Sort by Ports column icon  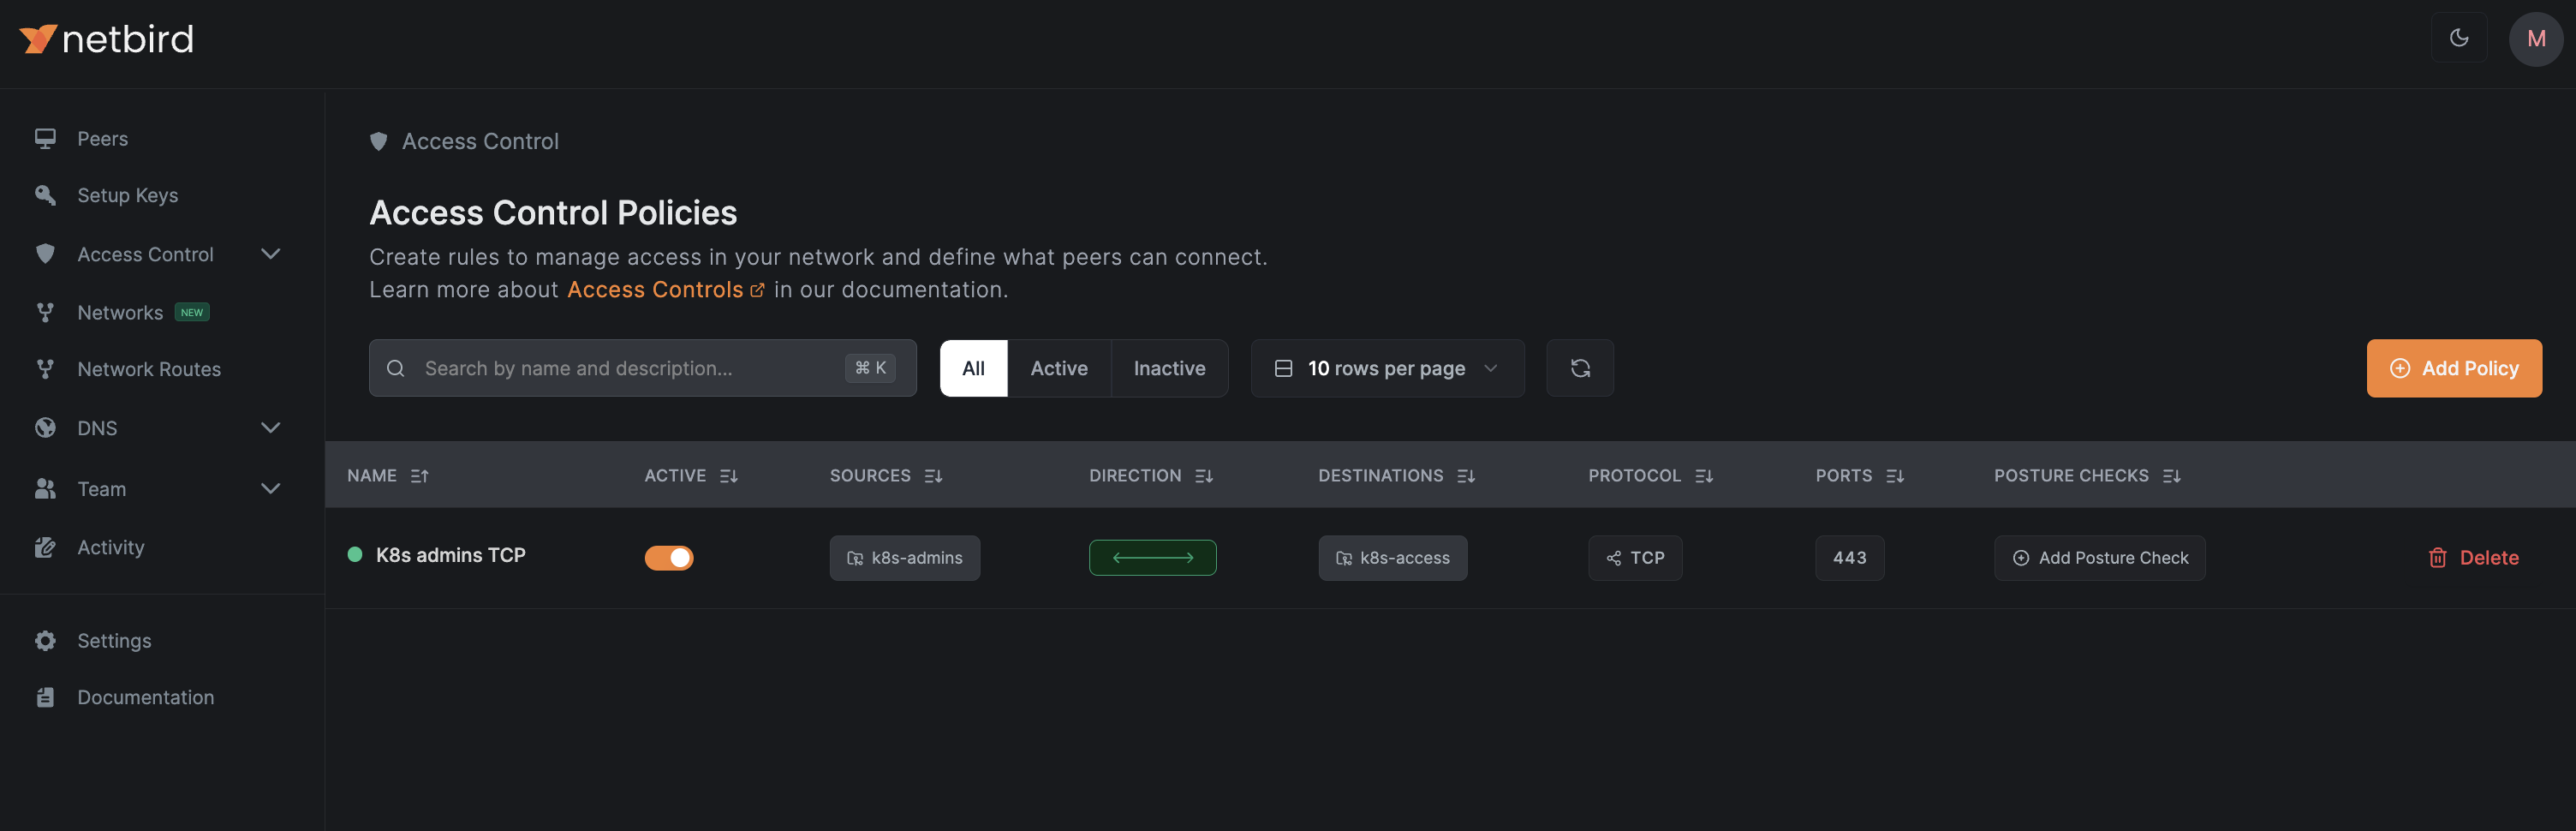click(1894, 476)
